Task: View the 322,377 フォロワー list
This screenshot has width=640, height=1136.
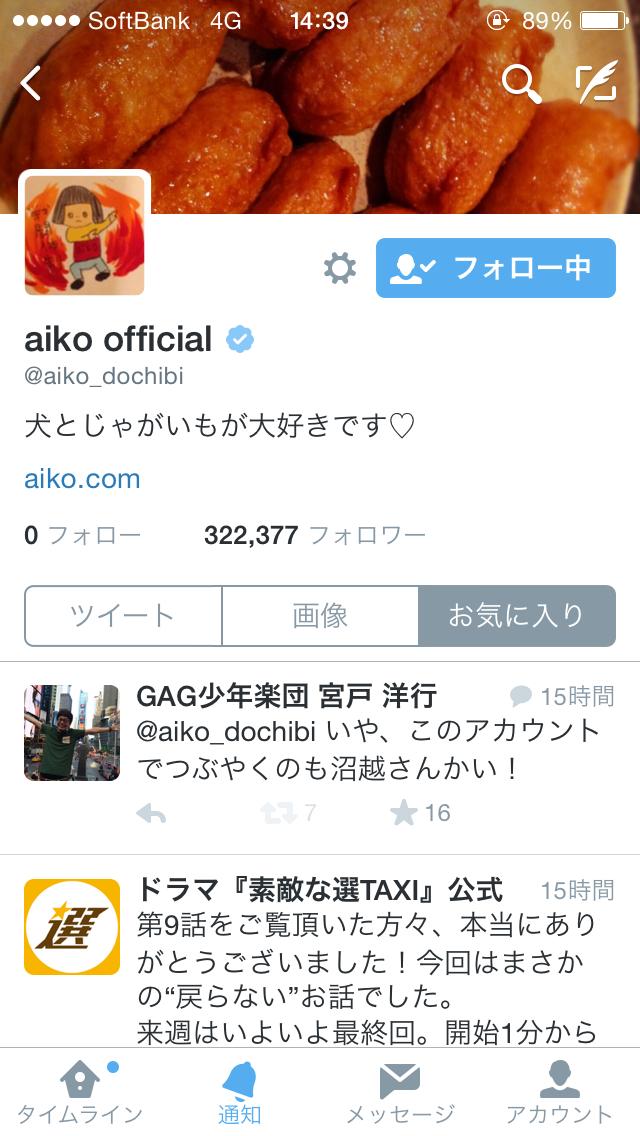Action: tap(315, 535)
